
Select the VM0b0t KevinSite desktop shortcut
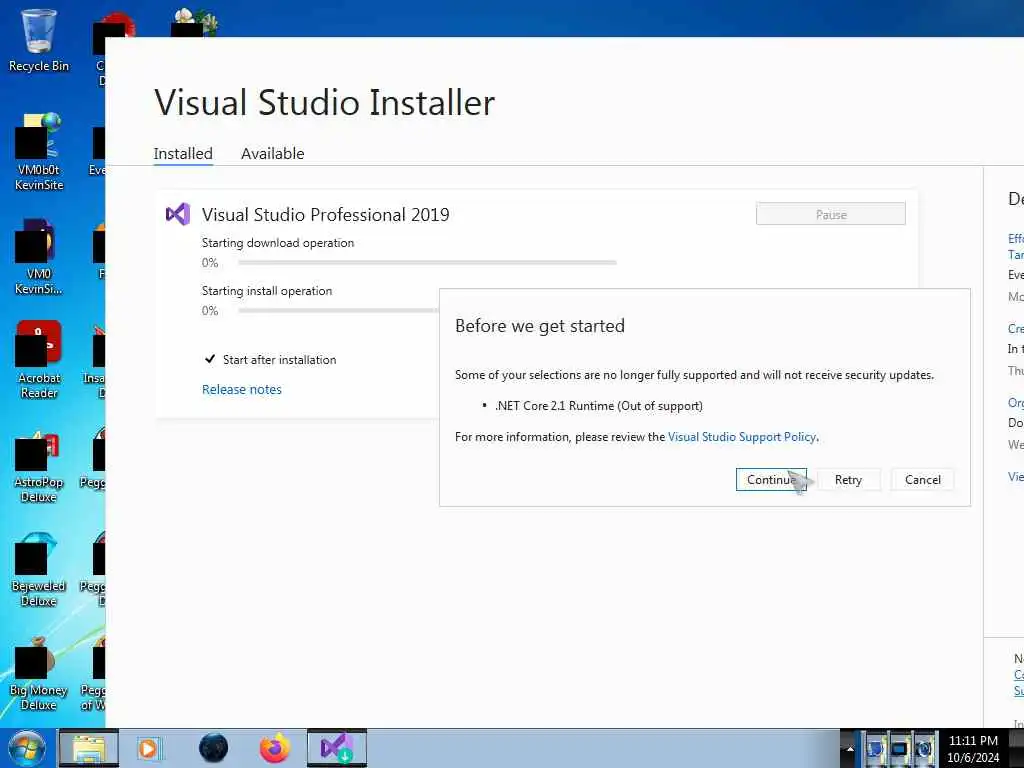39,153
